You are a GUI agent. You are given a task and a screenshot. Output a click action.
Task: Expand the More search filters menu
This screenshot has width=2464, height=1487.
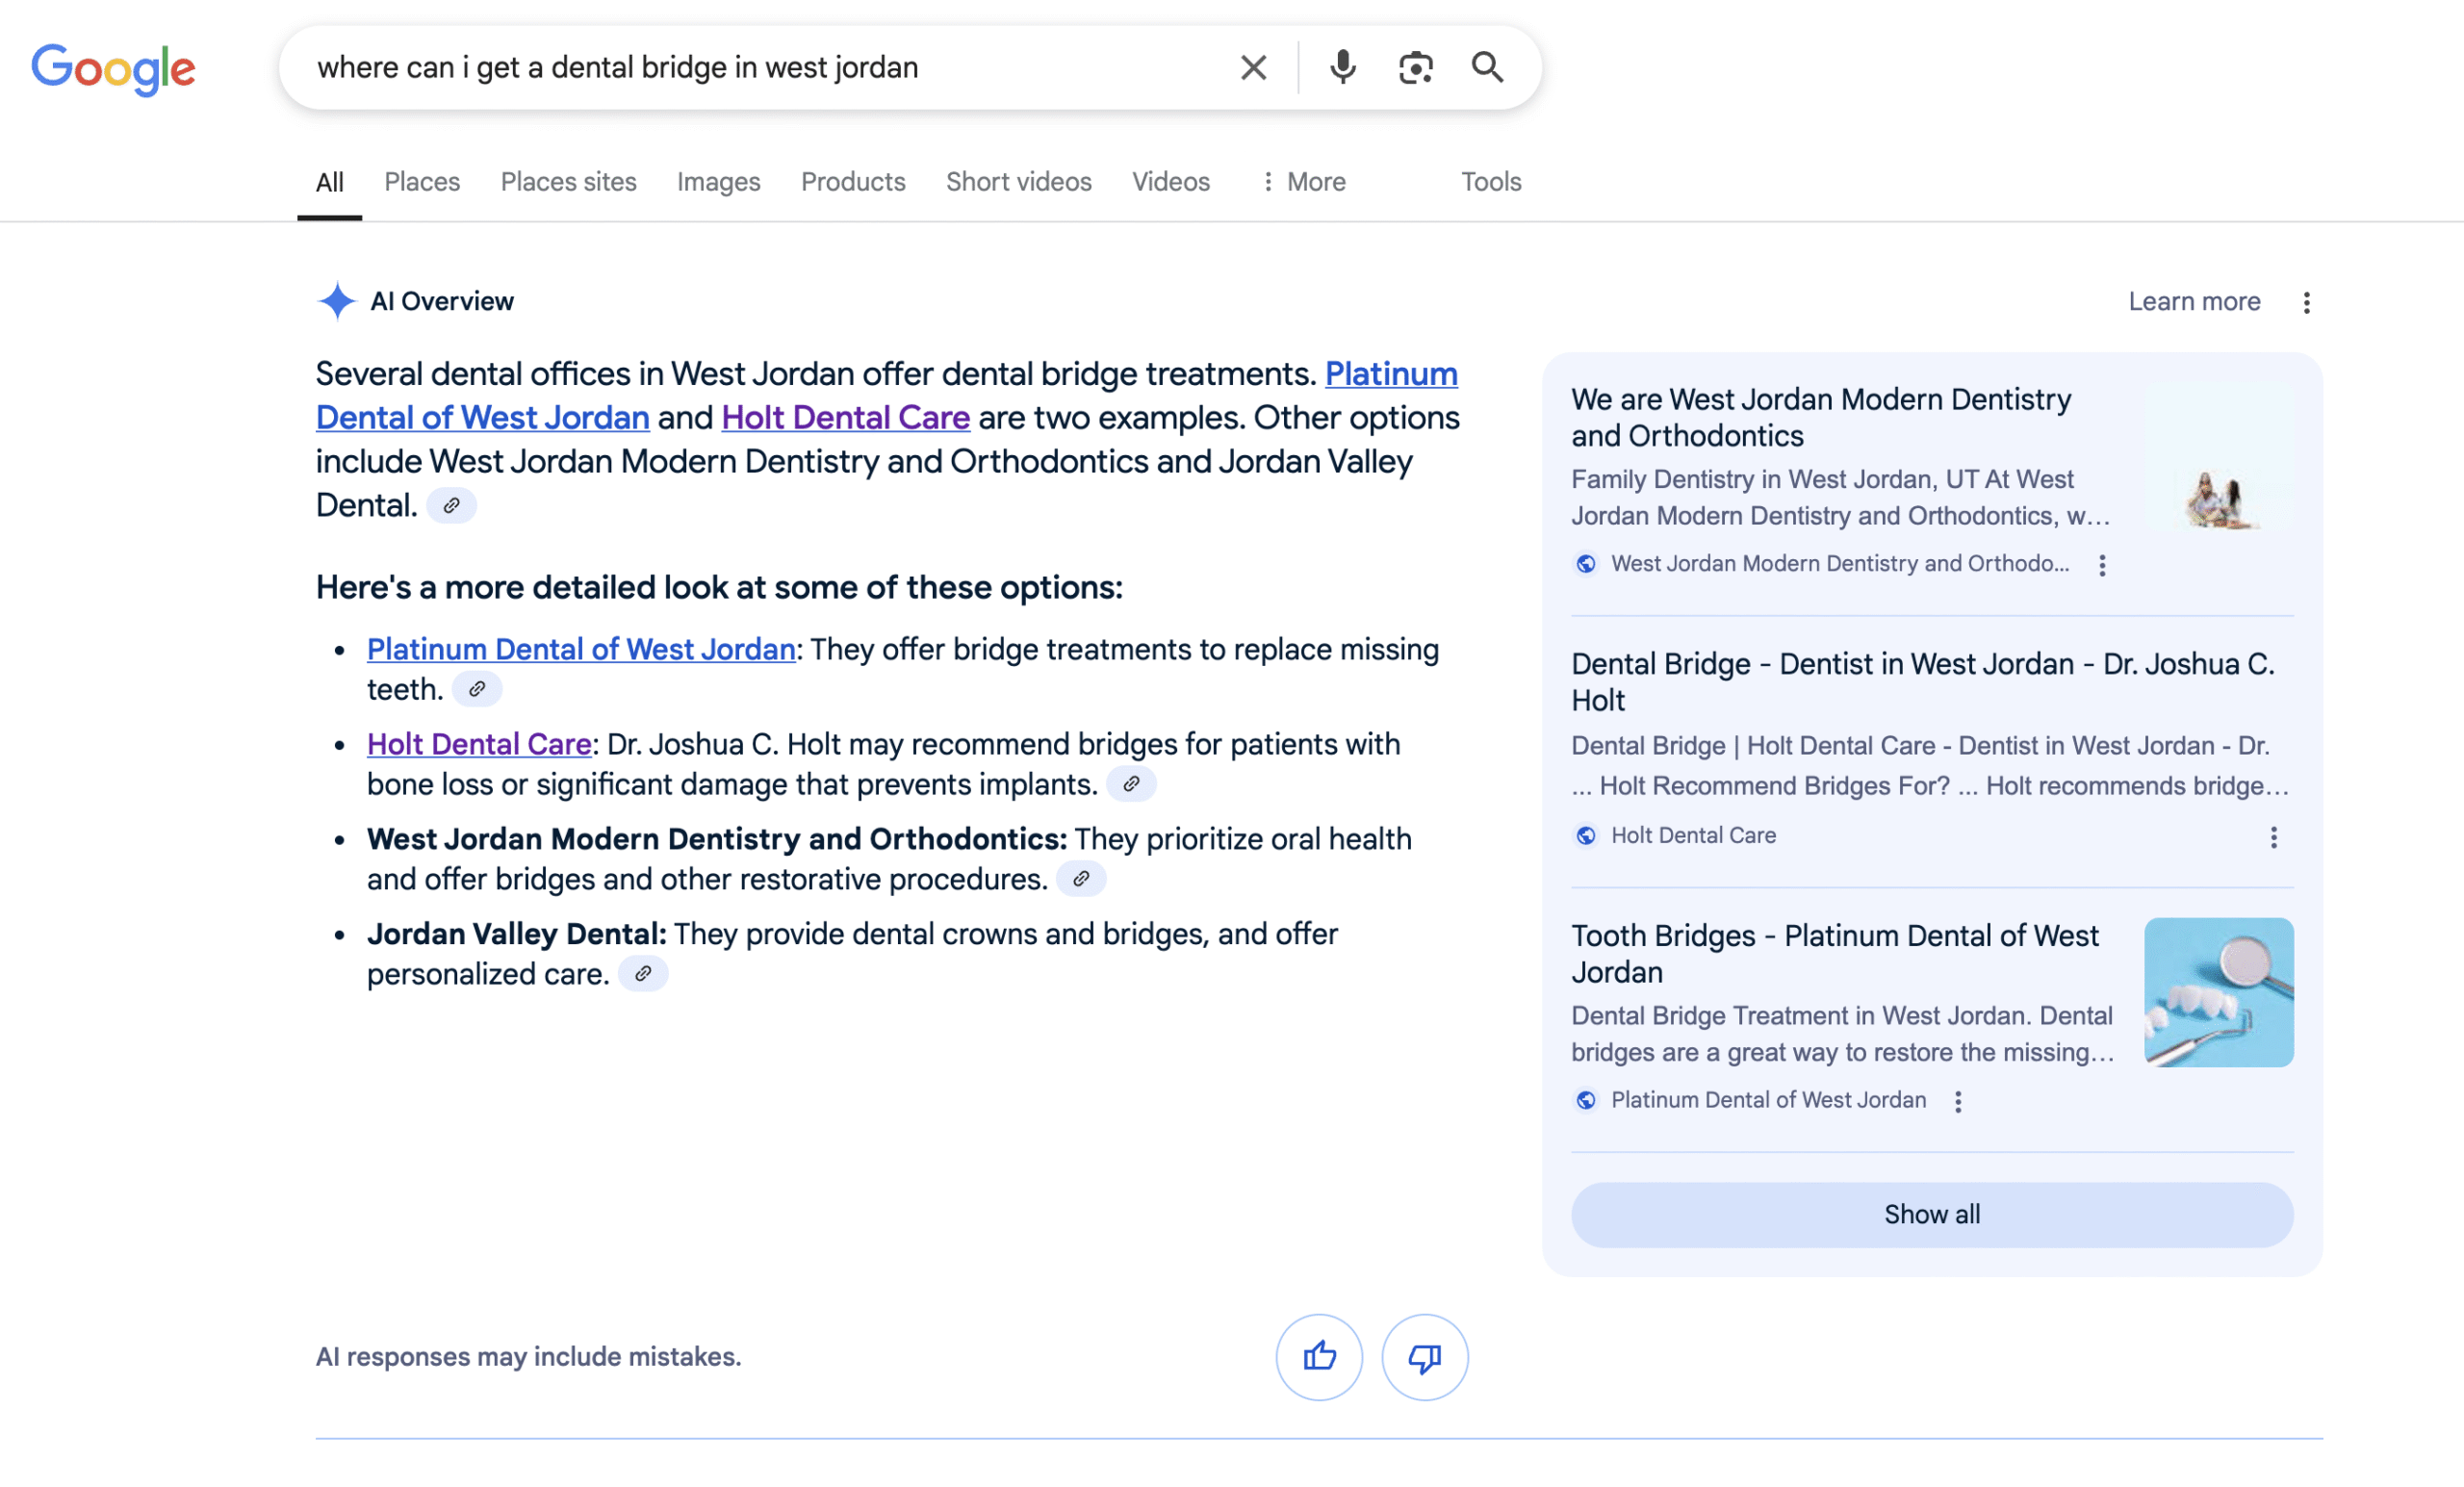1303,182
